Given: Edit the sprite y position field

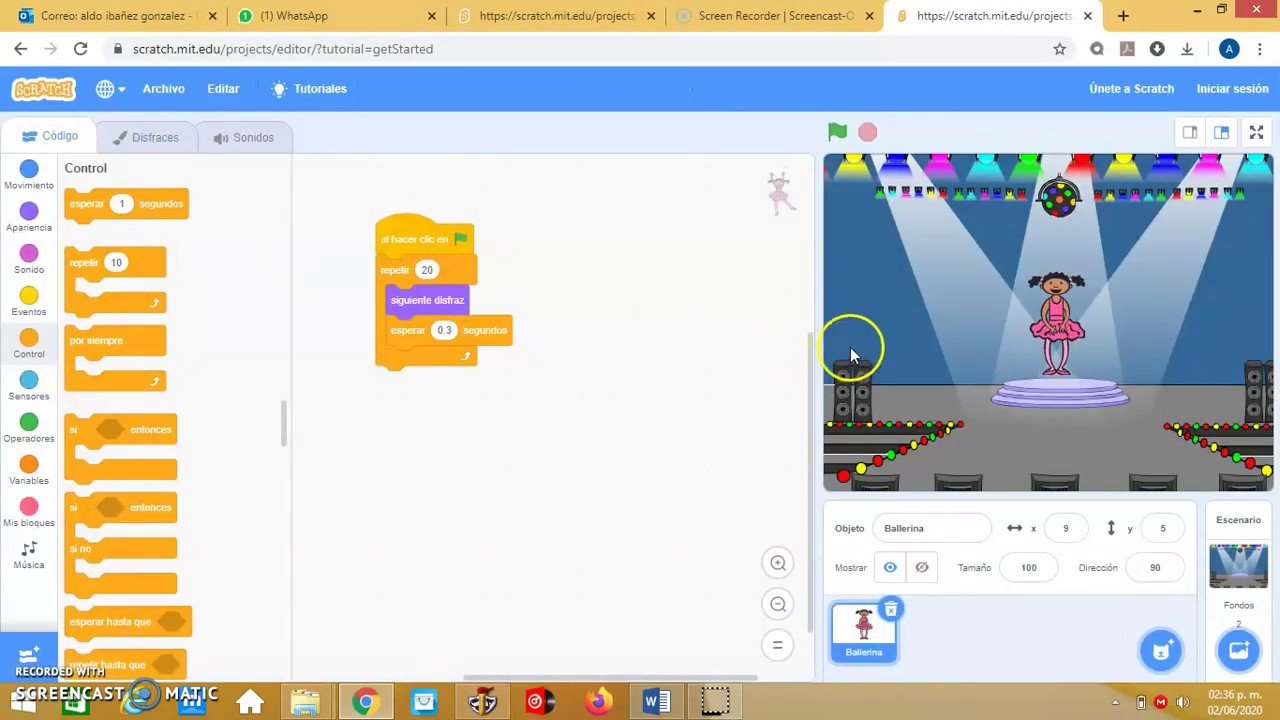Looking at the screenshot, I should pos(1162,528).
